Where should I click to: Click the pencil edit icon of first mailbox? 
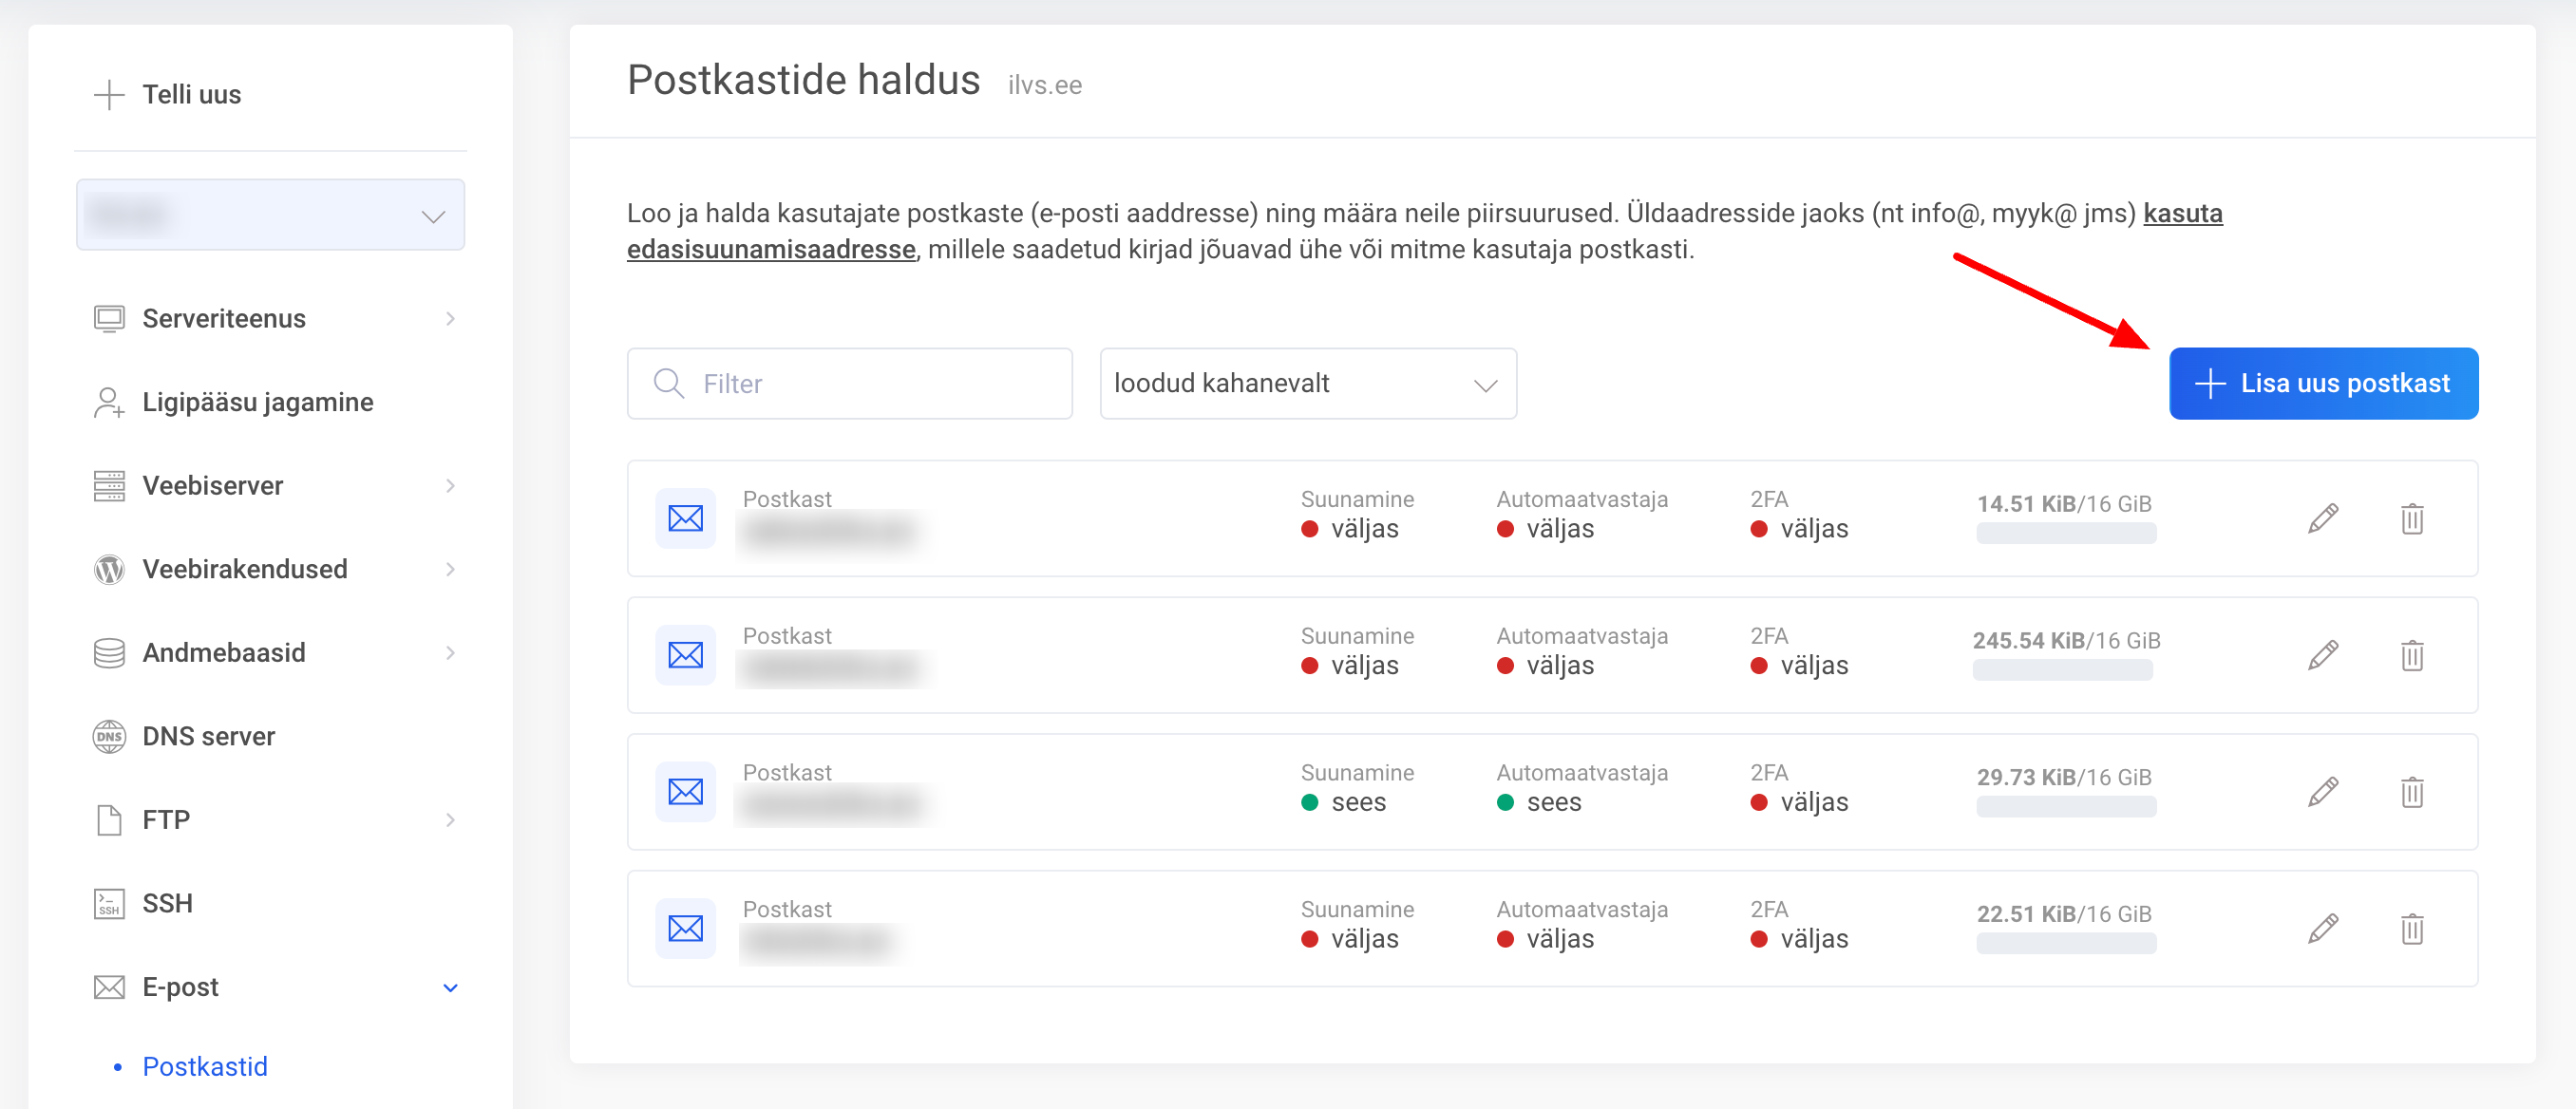coord(2322,518)
